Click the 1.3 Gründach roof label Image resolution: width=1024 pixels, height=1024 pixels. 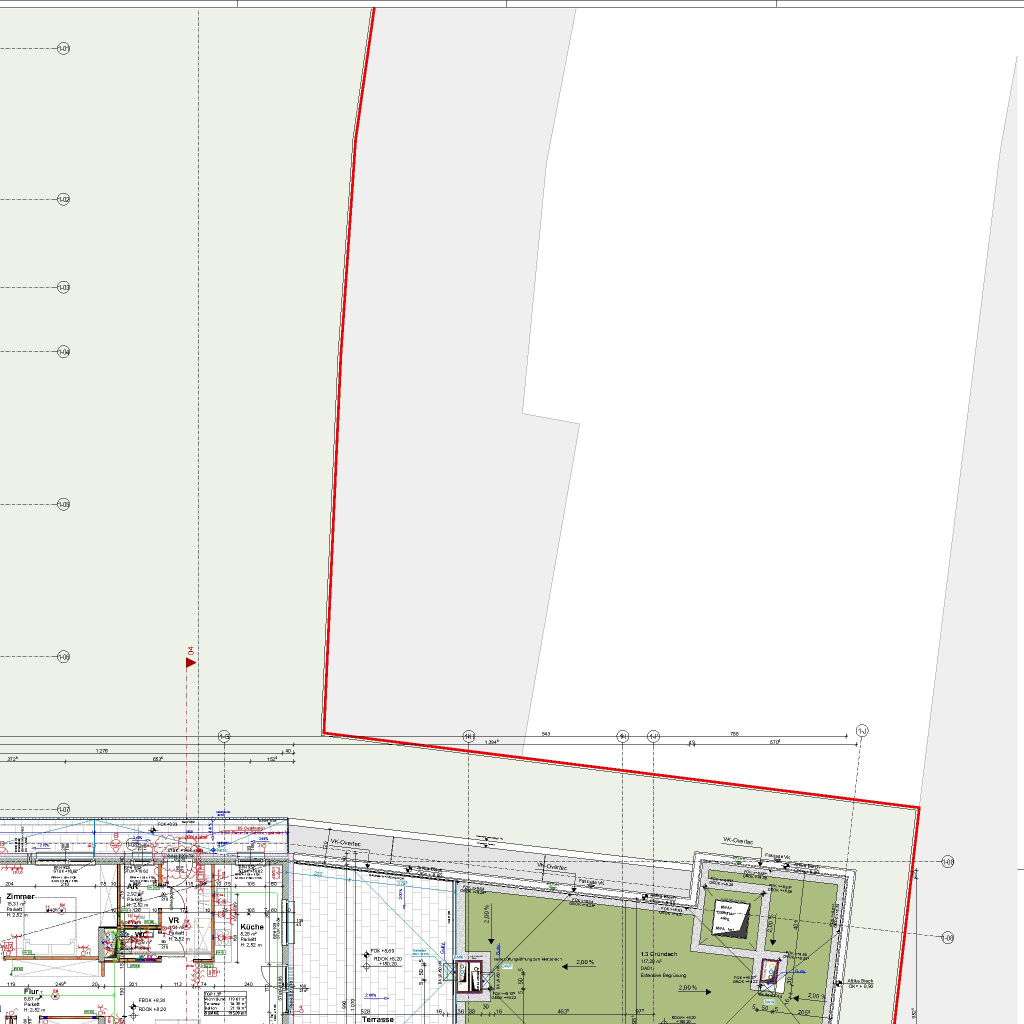click(659, 954)
